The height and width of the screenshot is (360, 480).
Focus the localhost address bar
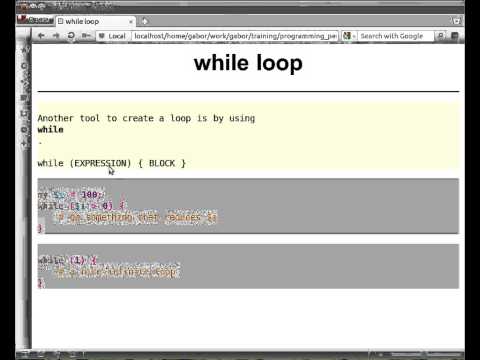pos(235,36)
